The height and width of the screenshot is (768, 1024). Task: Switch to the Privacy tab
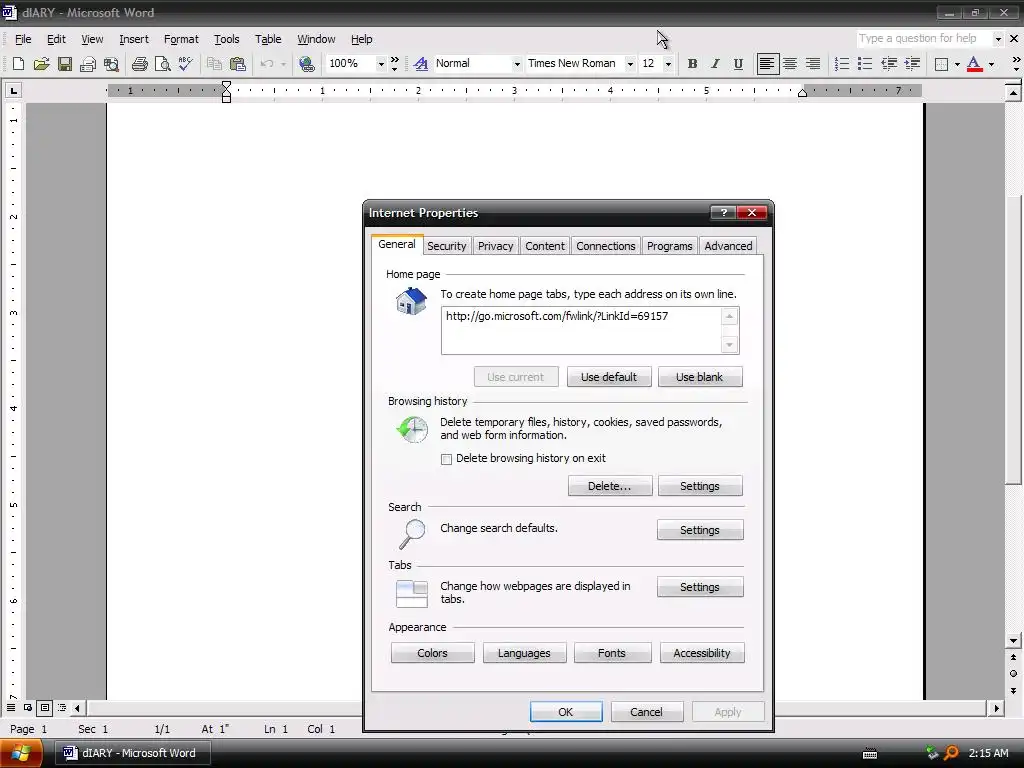pos(495,246)
